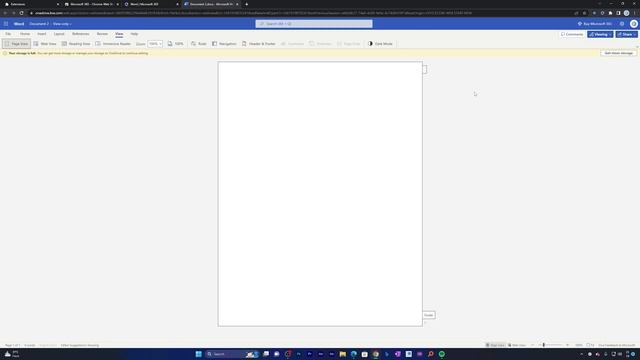Click inside the header Search box
This screenshot has width=640, height=360.
coord(314,24)
